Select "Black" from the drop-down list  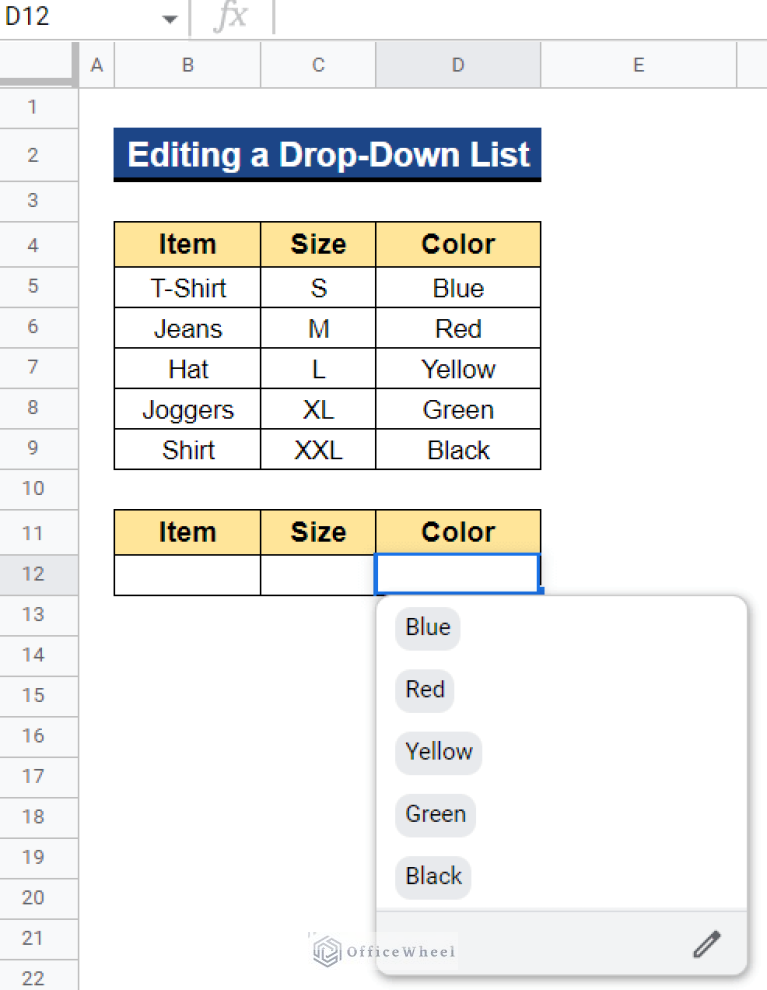click(x=432, y=877)
